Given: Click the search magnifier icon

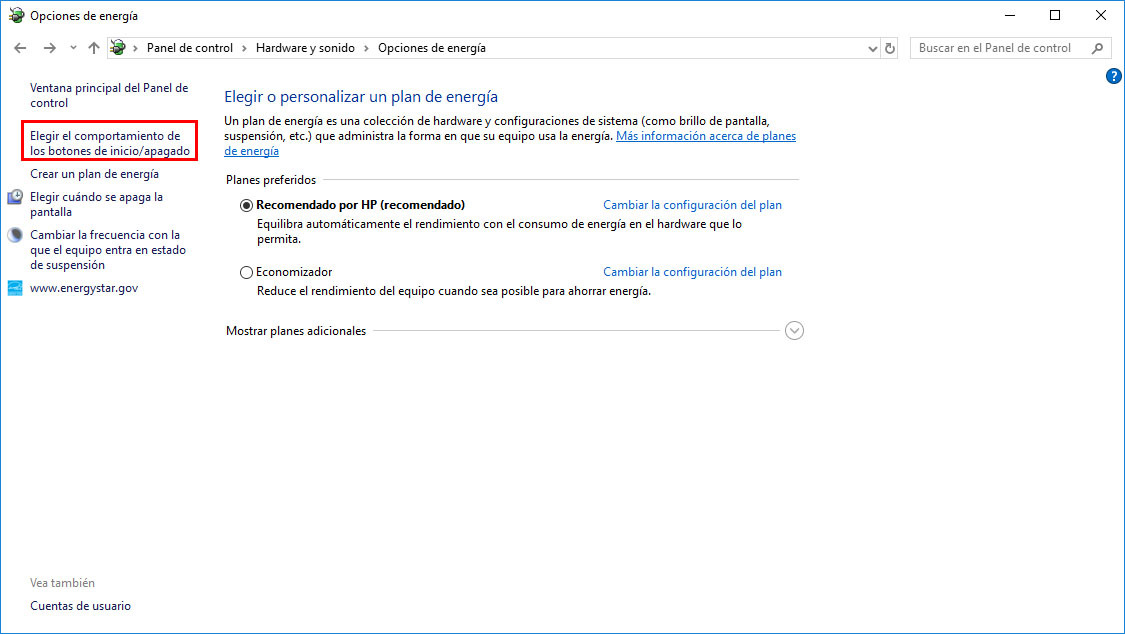Looking at the screenshot, I should [1098, 47].
